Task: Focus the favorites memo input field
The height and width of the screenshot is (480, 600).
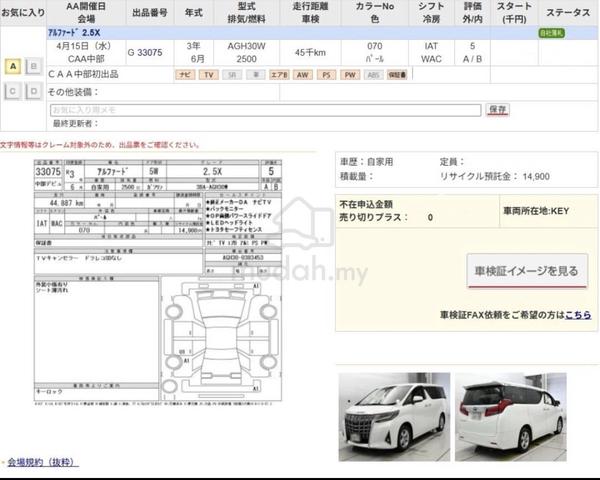Action: coord(266,110)
